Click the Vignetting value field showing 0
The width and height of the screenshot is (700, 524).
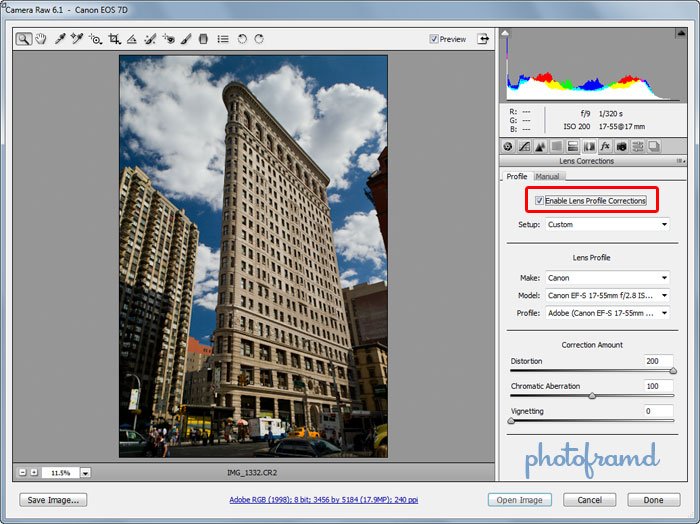pyautogui.click(x=658, y=411)
